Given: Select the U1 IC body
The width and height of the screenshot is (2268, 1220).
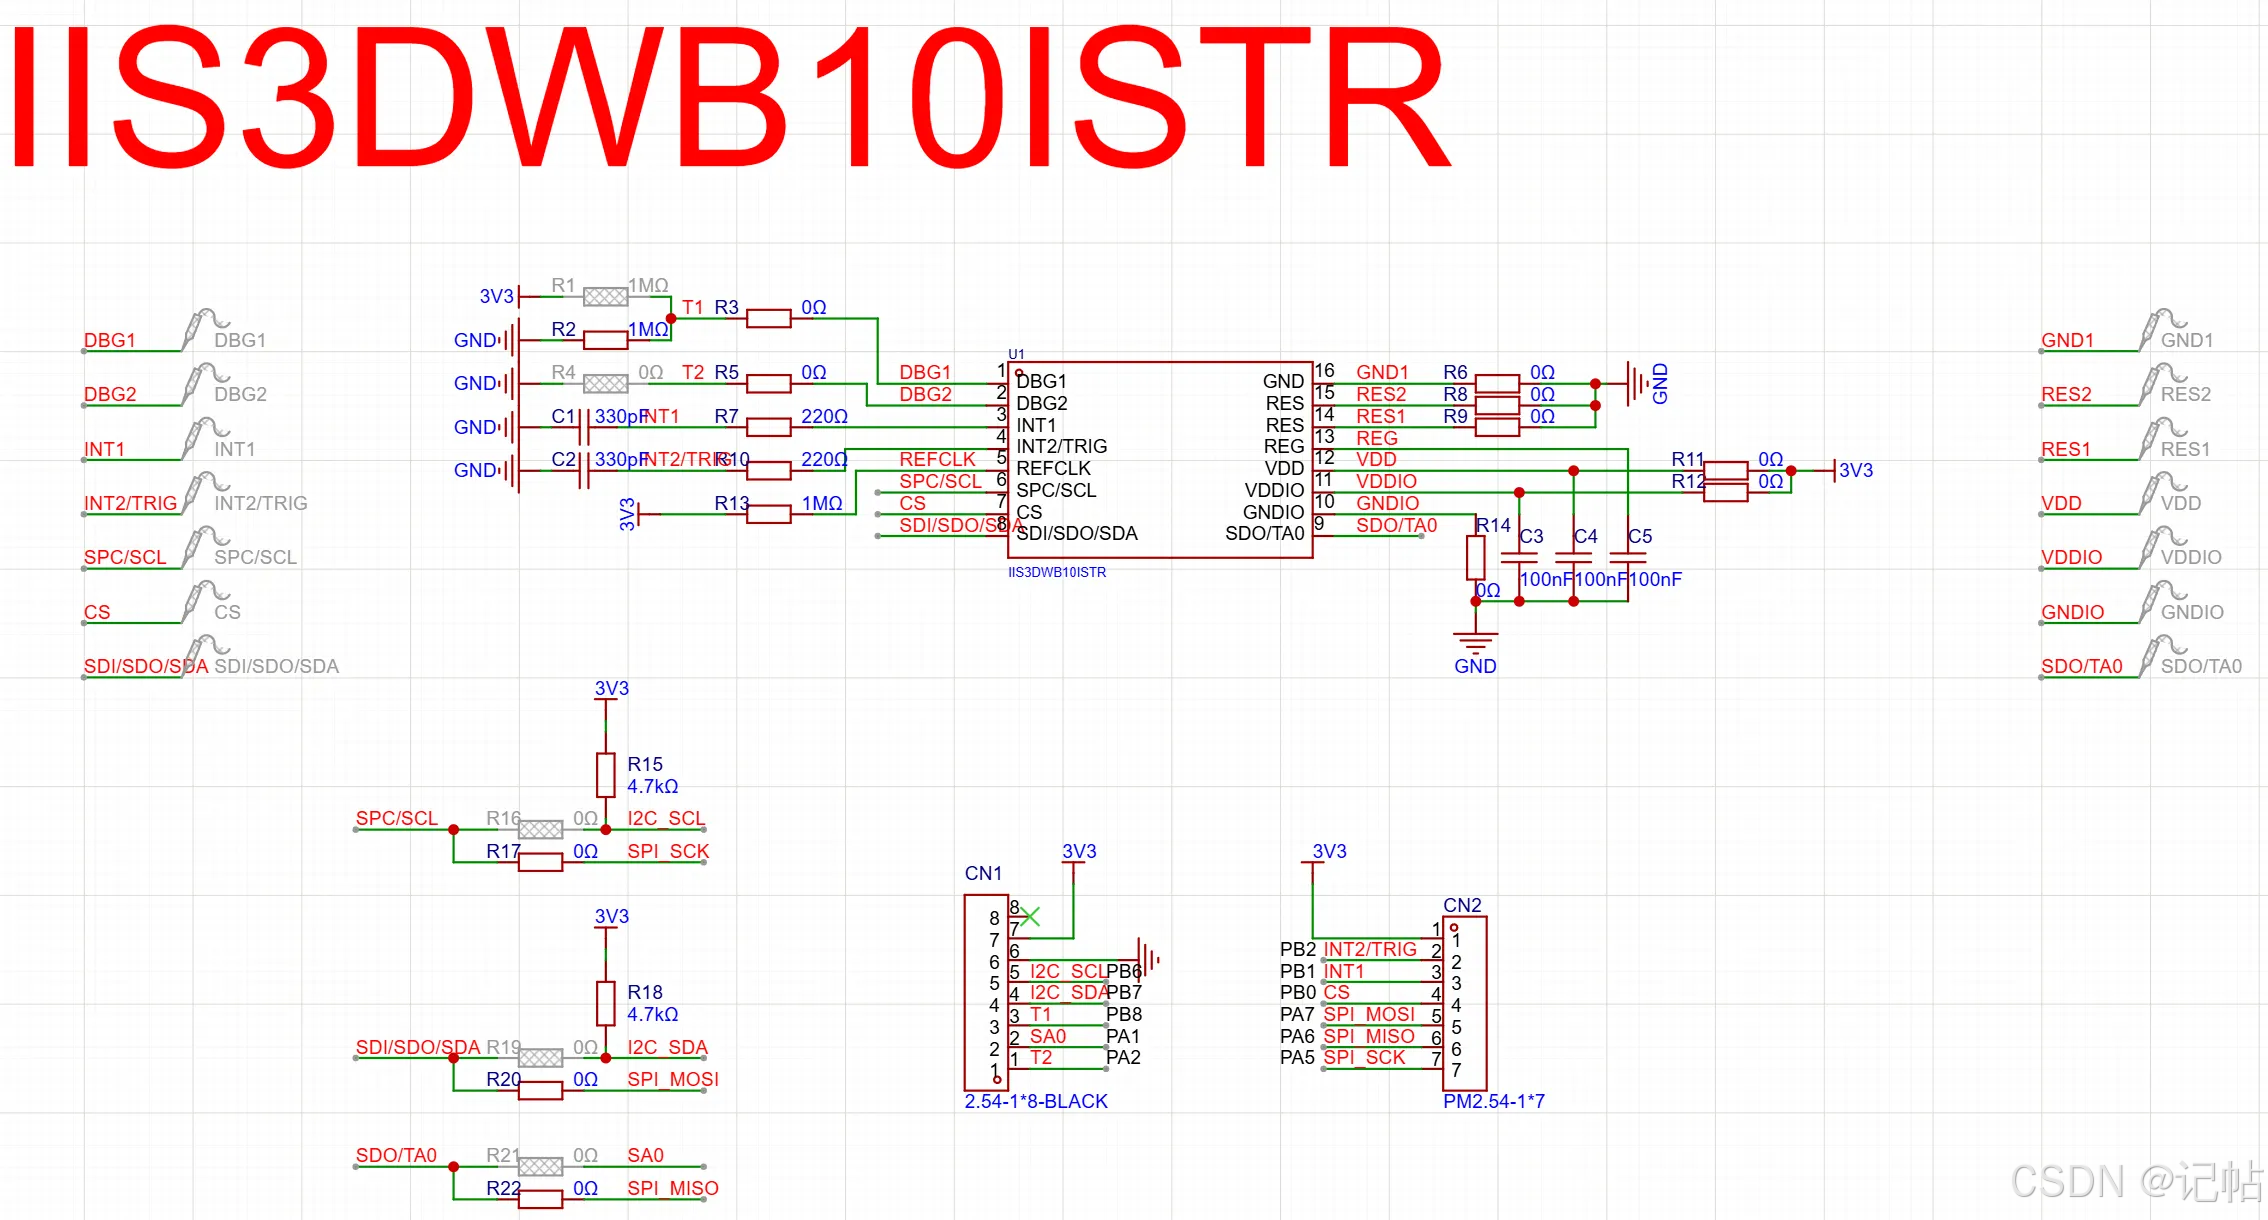Looking at the screenshot, I should 1160,459.
